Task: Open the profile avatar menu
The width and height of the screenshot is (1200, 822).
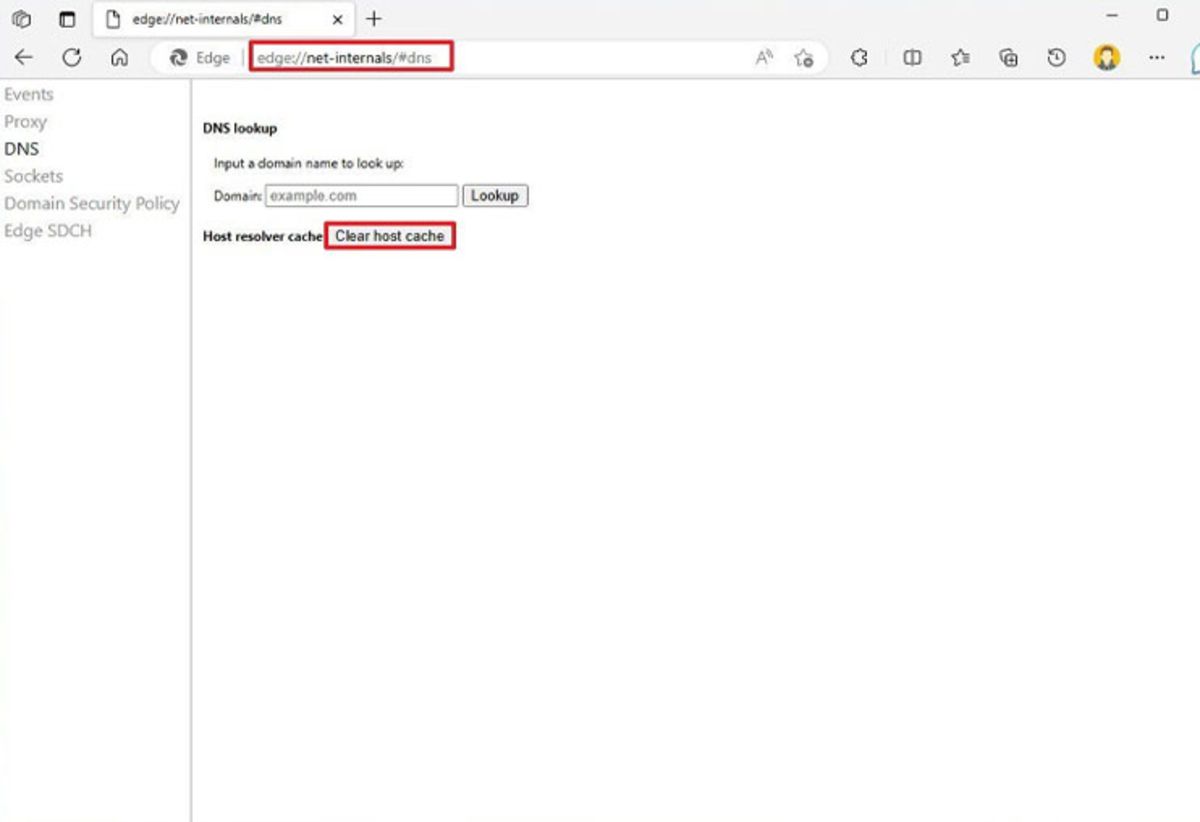Action: pos(1106,58)
